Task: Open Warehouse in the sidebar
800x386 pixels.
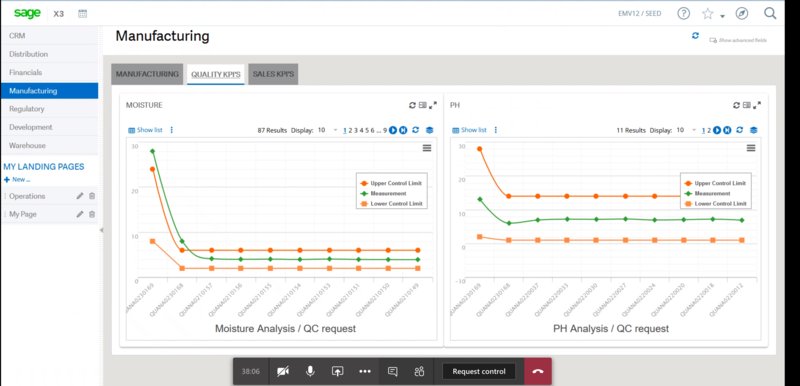Action: (x=49, y=145)
